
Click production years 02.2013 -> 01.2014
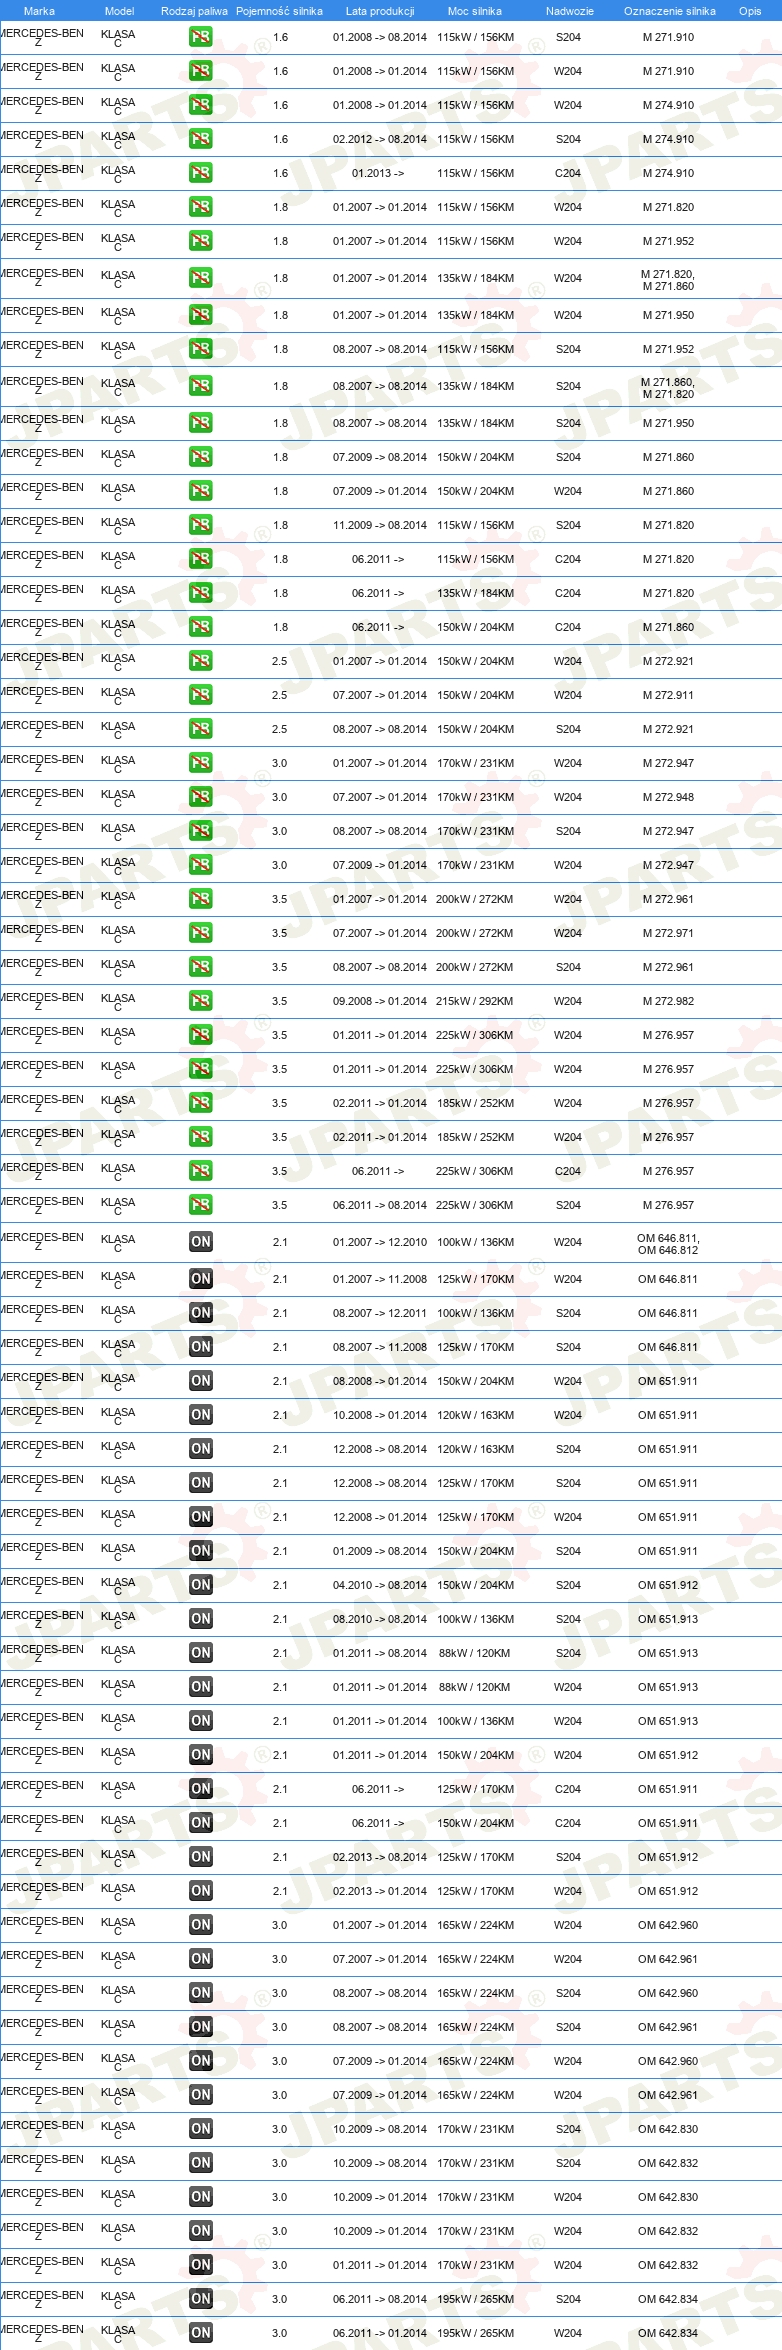click(x=380, y=1891)
